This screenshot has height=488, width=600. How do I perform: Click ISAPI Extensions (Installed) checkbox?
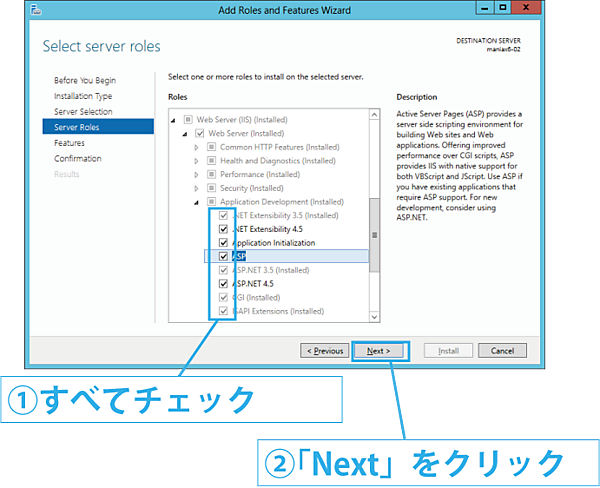[223, 311]
